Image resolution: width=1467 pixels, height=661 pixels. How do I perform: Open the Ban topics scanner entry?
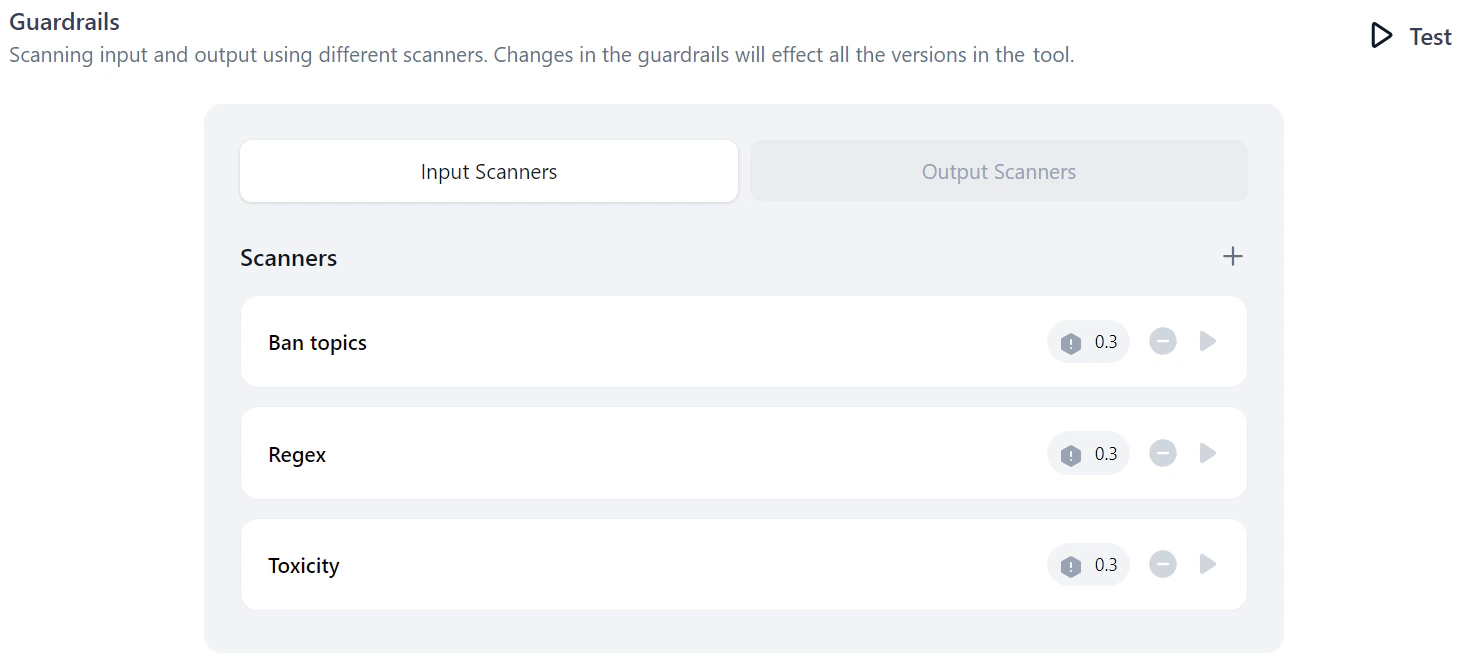coord(317,341)
